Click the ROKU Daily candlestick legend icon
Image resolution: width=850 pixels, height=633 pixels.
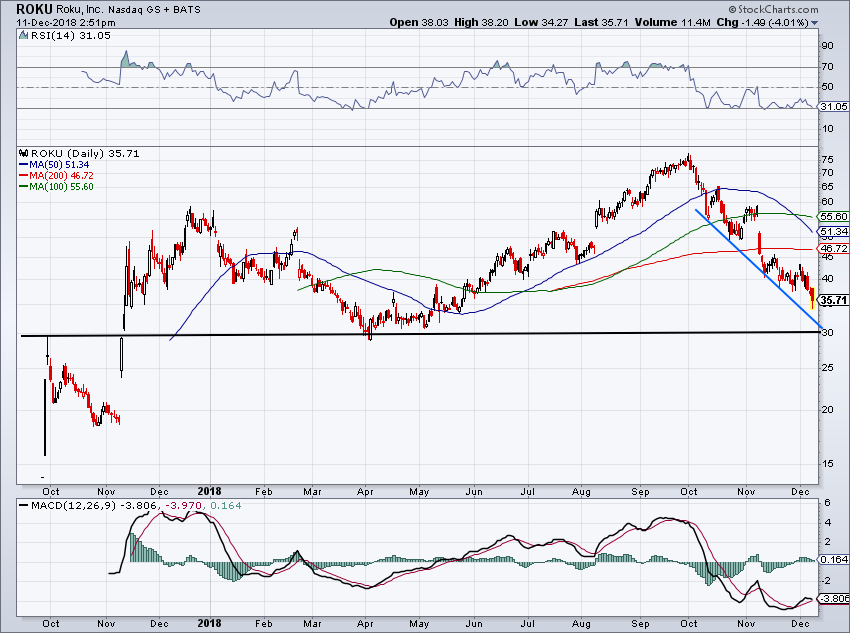(23, 153)
